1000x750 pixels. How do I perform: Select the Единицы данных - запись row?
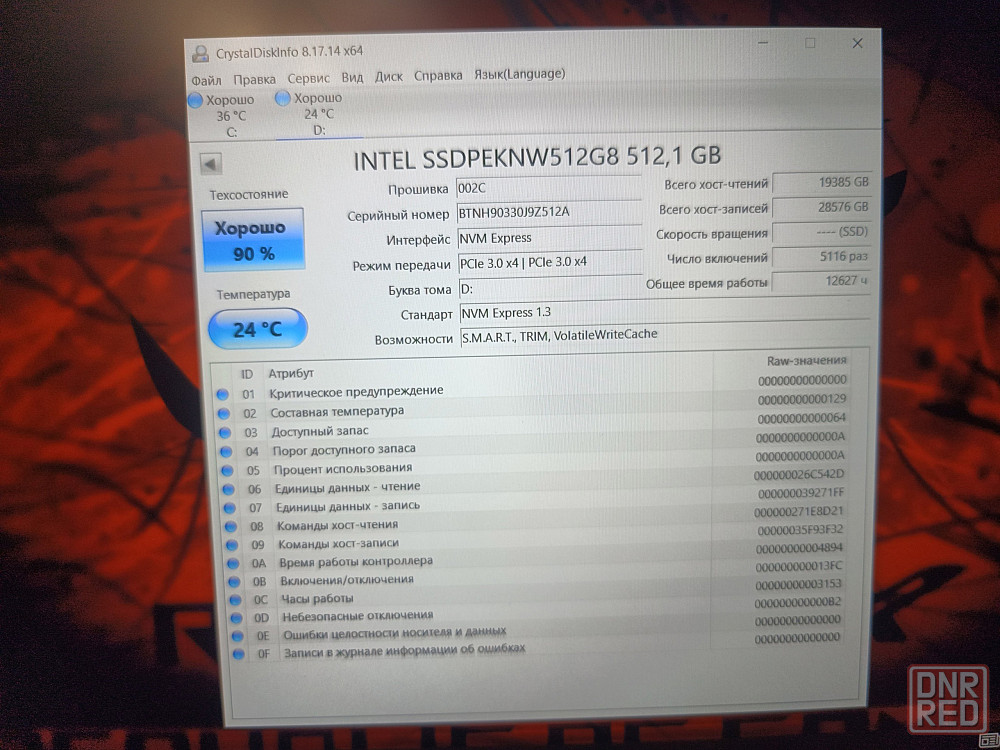(533, 502)
